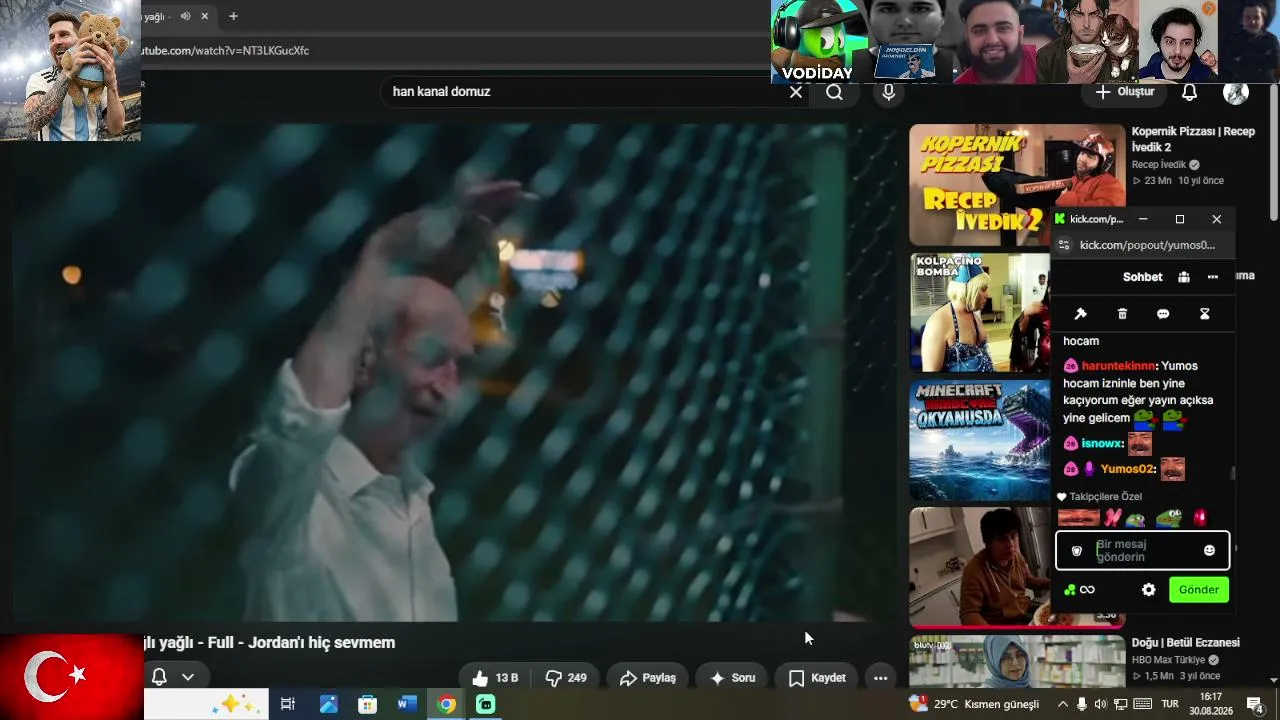Open Microsoft Store from taskbar
The image size is (1280, 720).
[367, 704]
